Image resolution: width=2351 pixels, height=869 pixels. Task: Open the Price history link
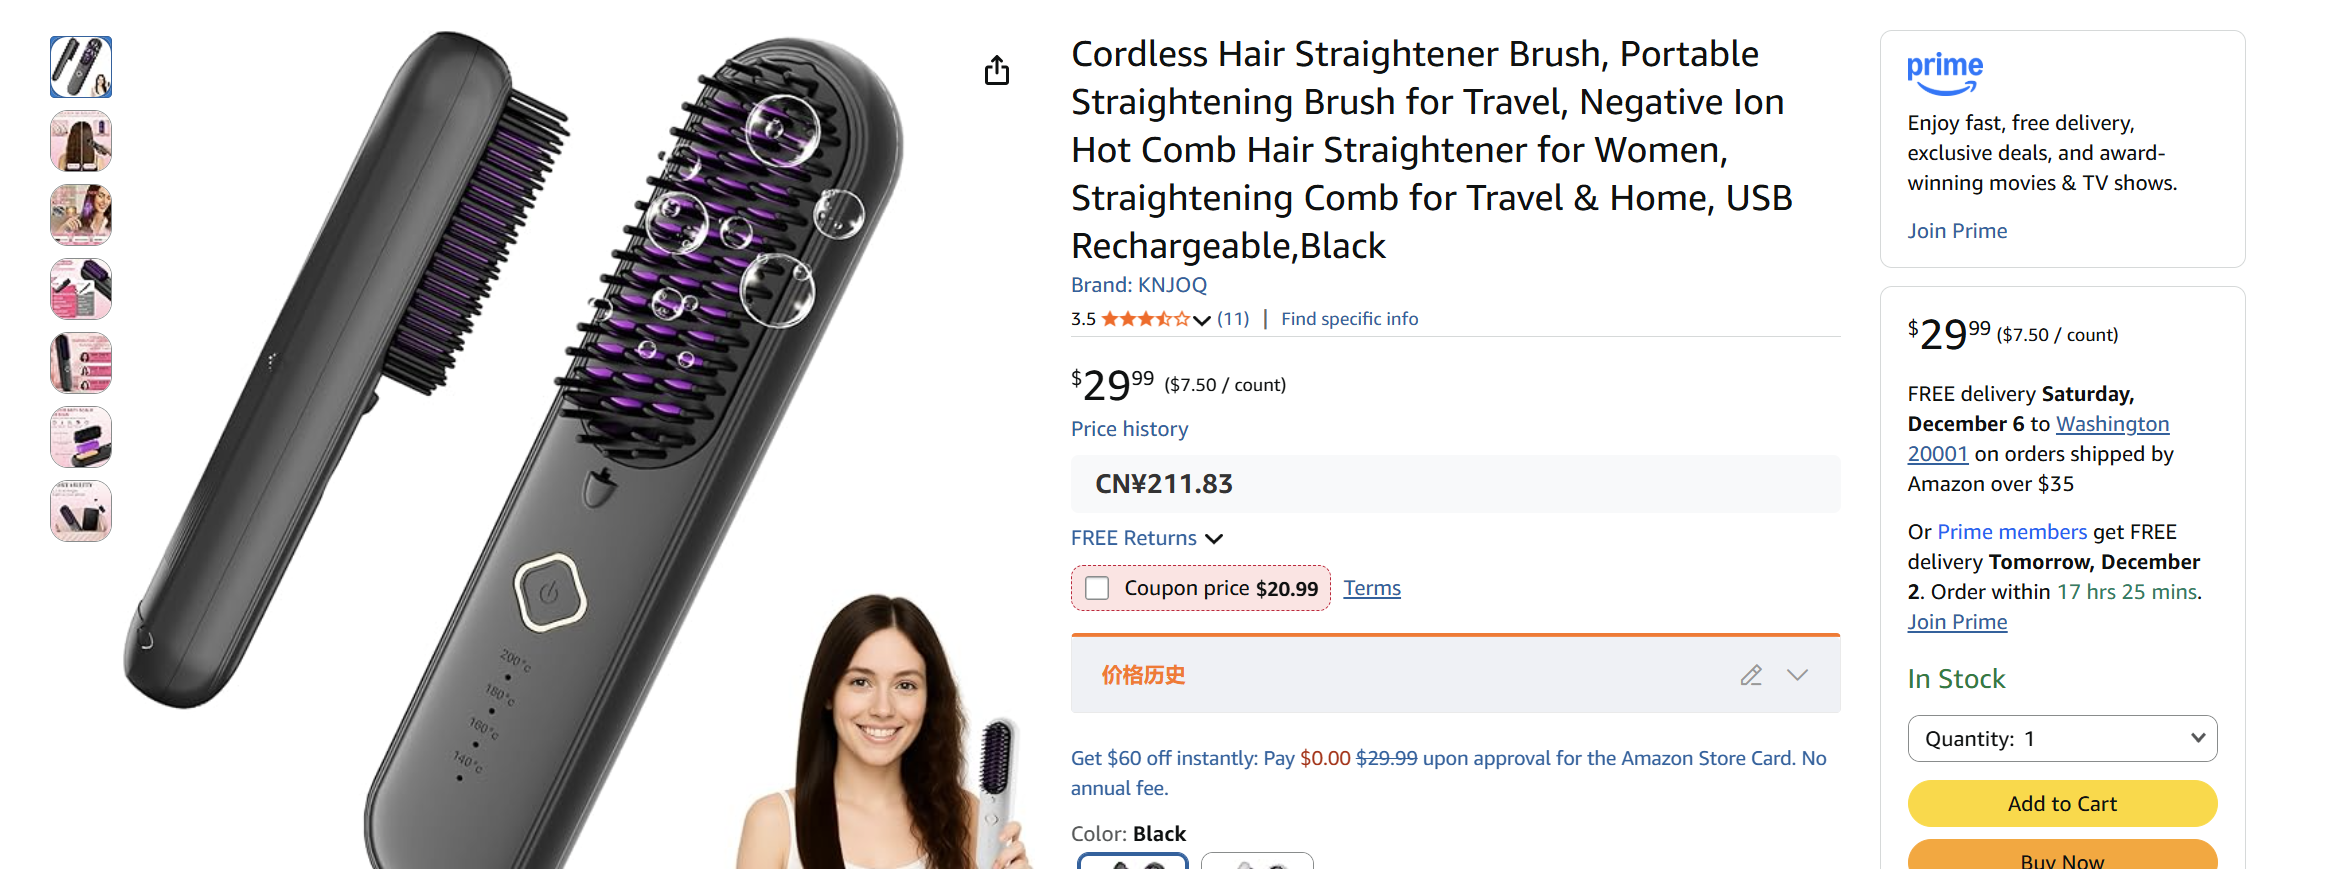point(1129,428)
